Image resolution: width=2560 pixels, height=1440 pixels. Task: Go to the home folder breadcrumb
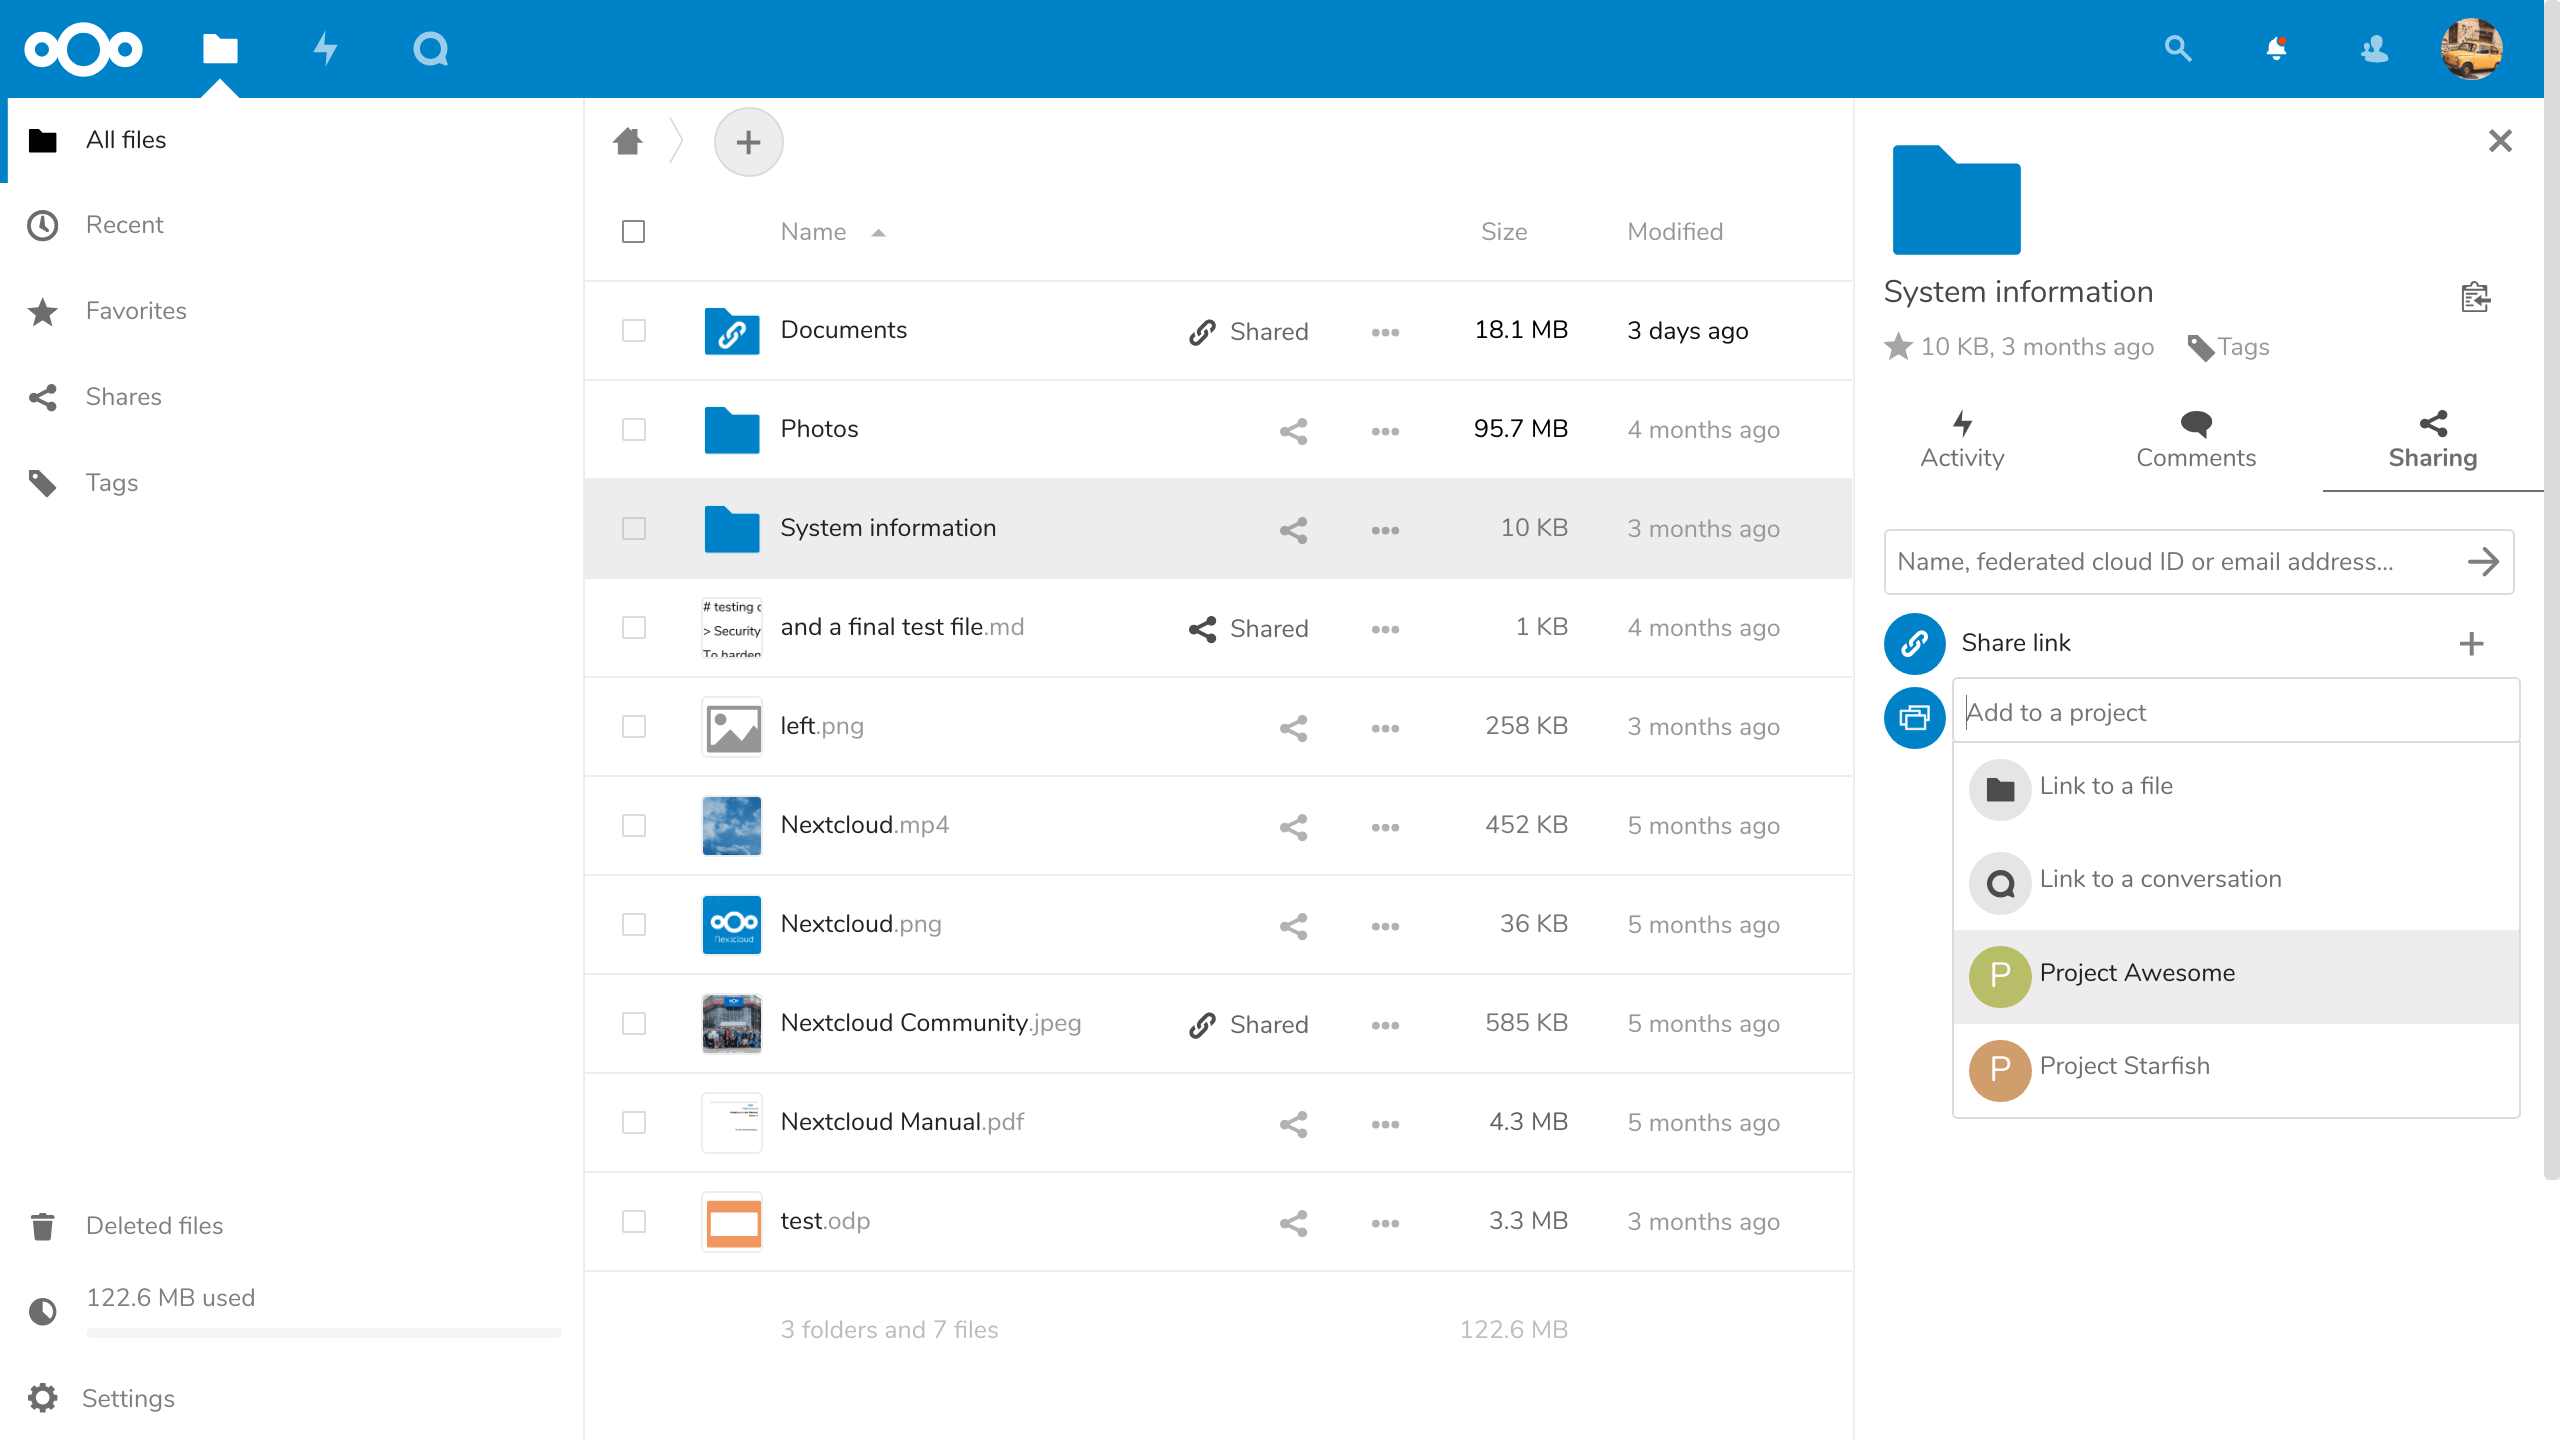point(628,141)
